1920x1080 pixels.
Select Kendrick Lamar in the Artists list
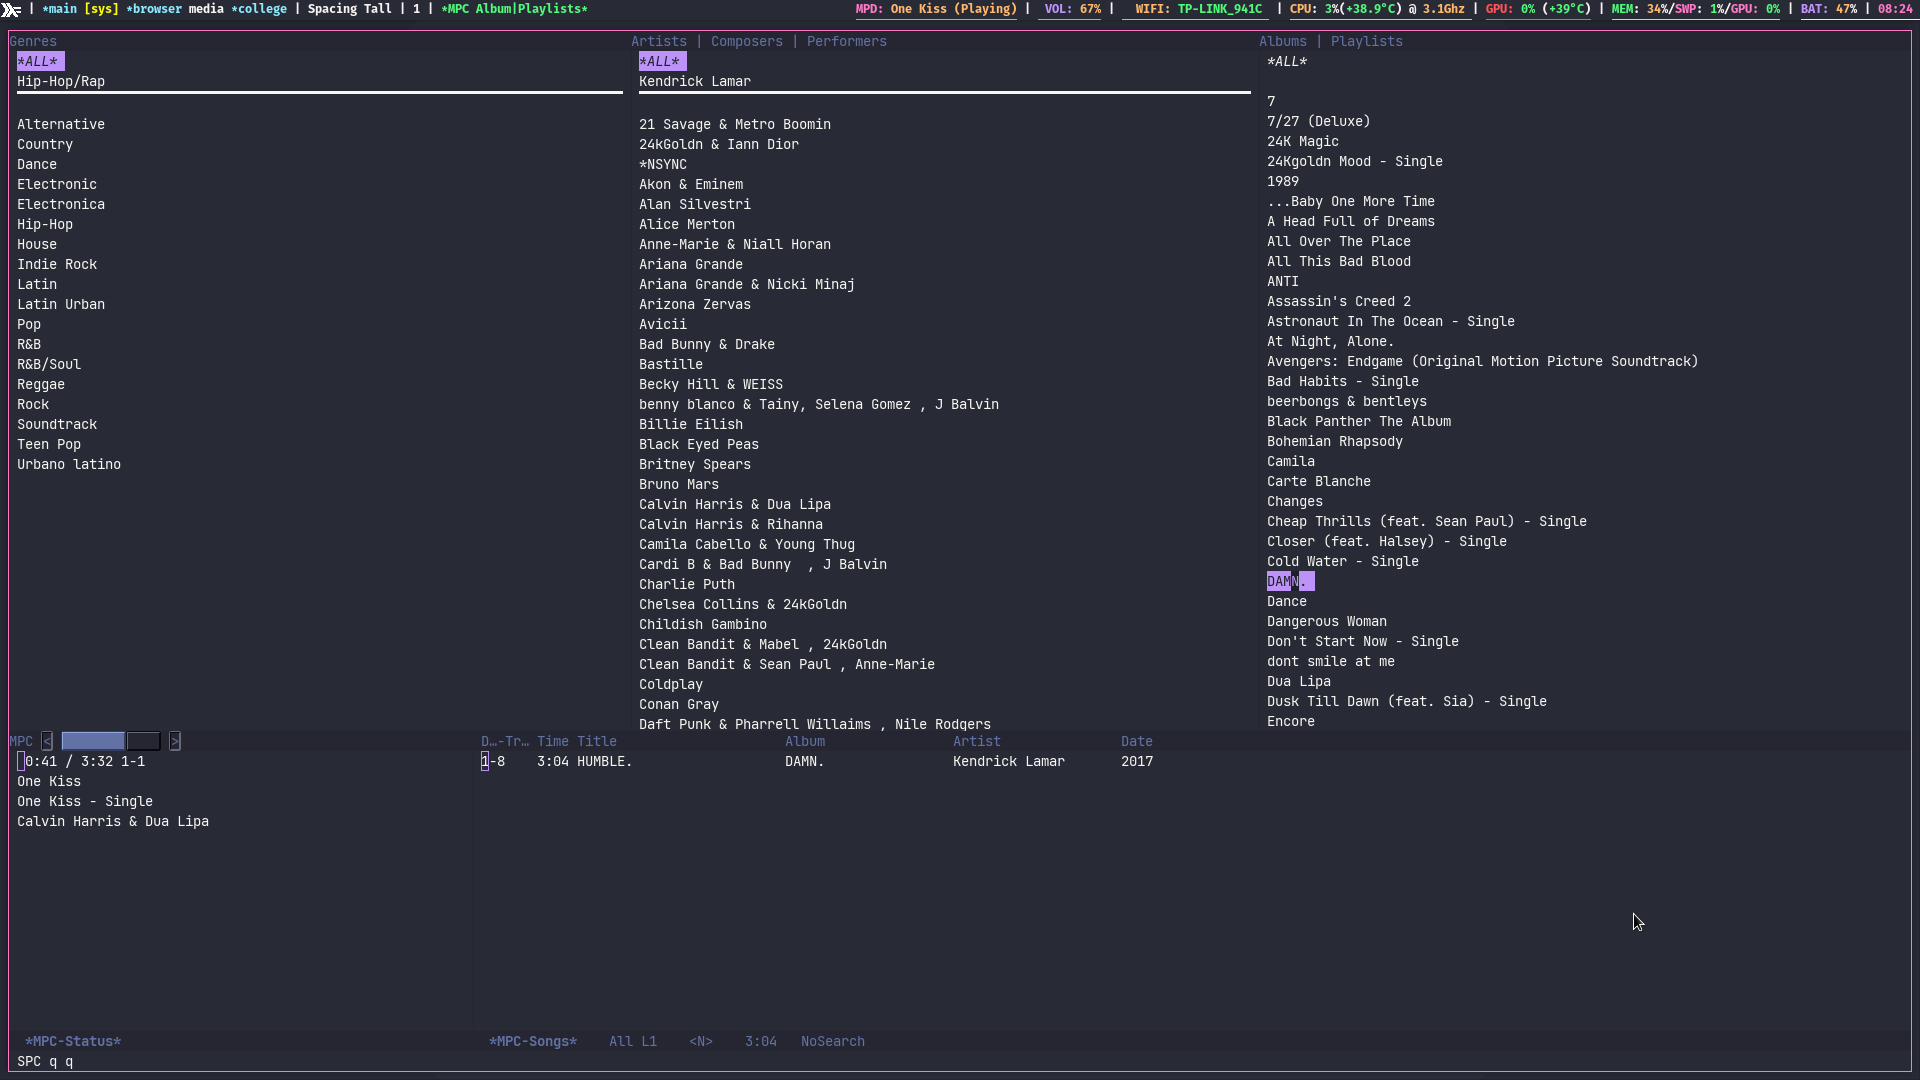(x=694, y=81)
